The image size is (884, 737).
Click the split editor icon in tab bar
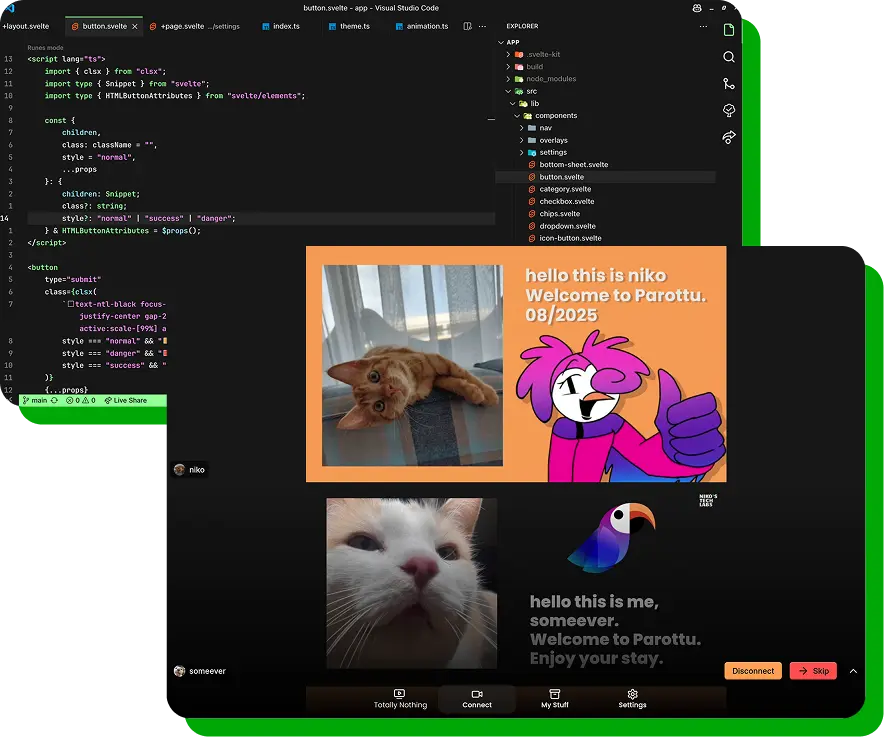[x=467, y=27]
